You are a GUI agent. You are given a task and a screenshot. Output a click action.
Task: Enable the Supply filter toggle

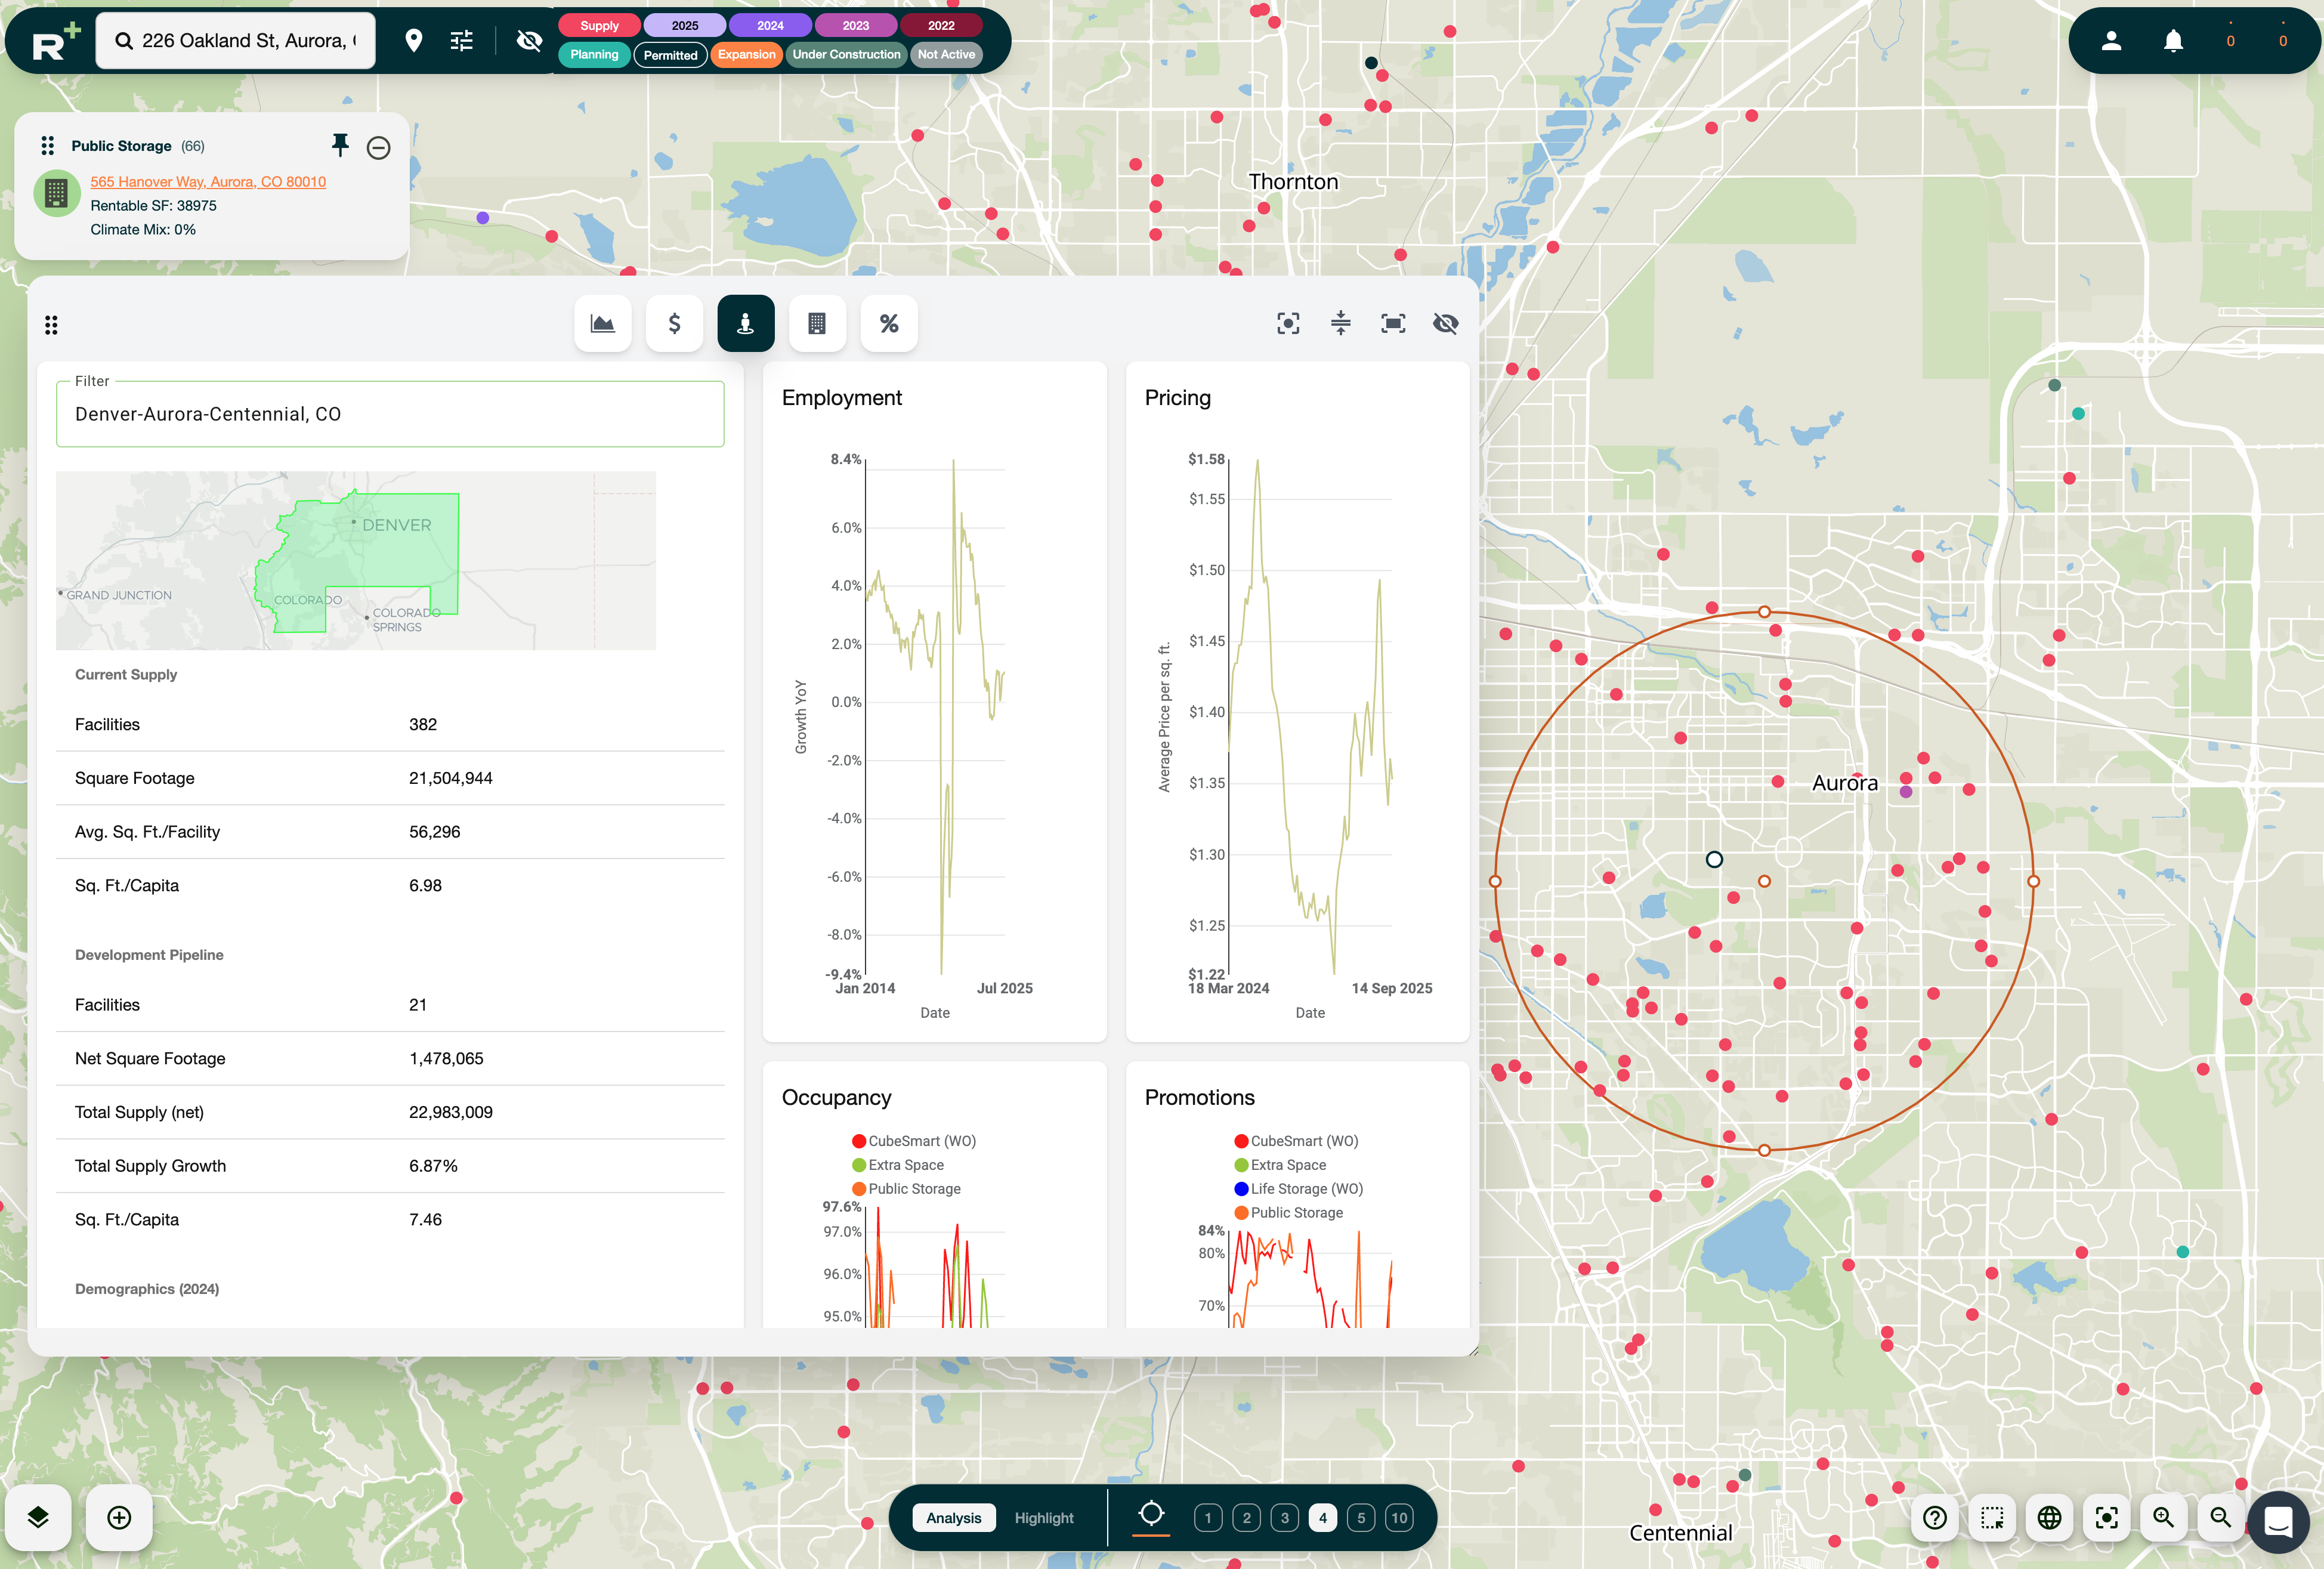598,25
